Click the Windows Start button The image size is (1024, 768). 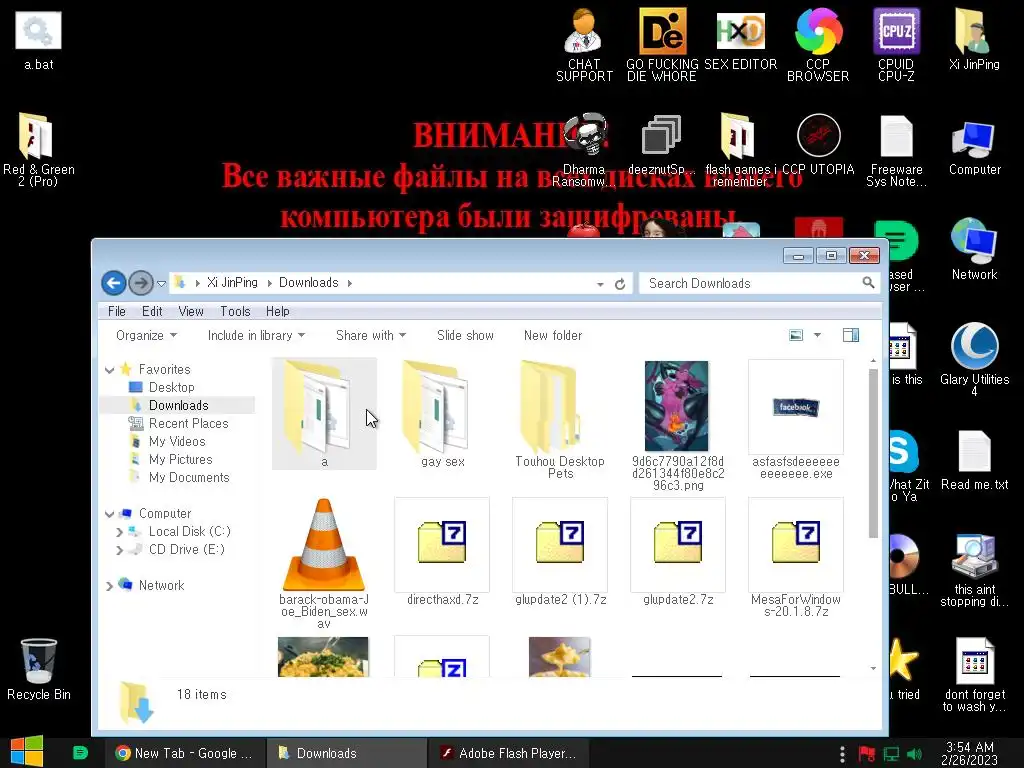click(27, 752)
